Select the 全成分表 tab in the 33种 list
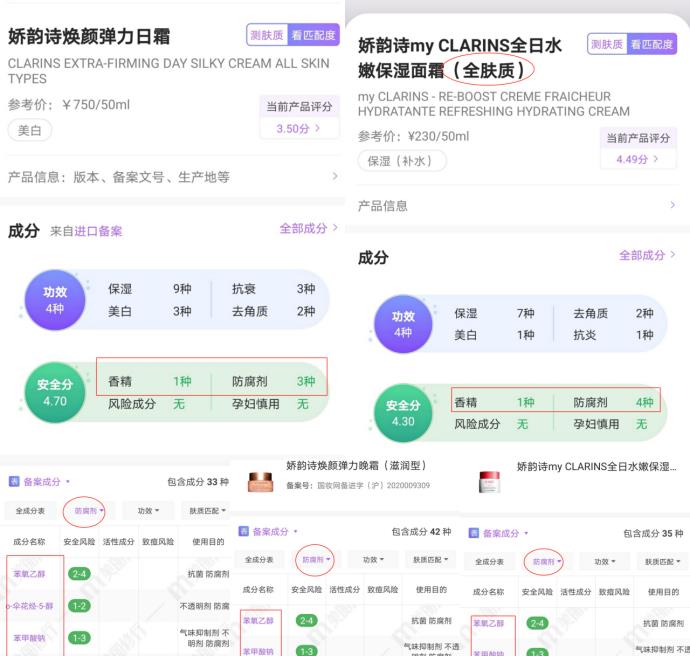This screenshot has width=690, height=656. tap(30, 511)
